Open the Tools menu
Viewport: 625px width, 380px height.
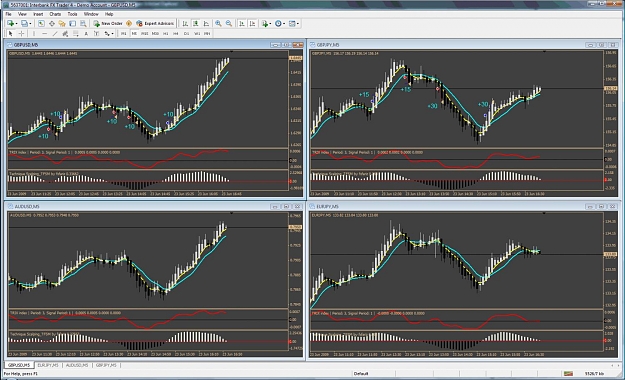tap(73, 14)
